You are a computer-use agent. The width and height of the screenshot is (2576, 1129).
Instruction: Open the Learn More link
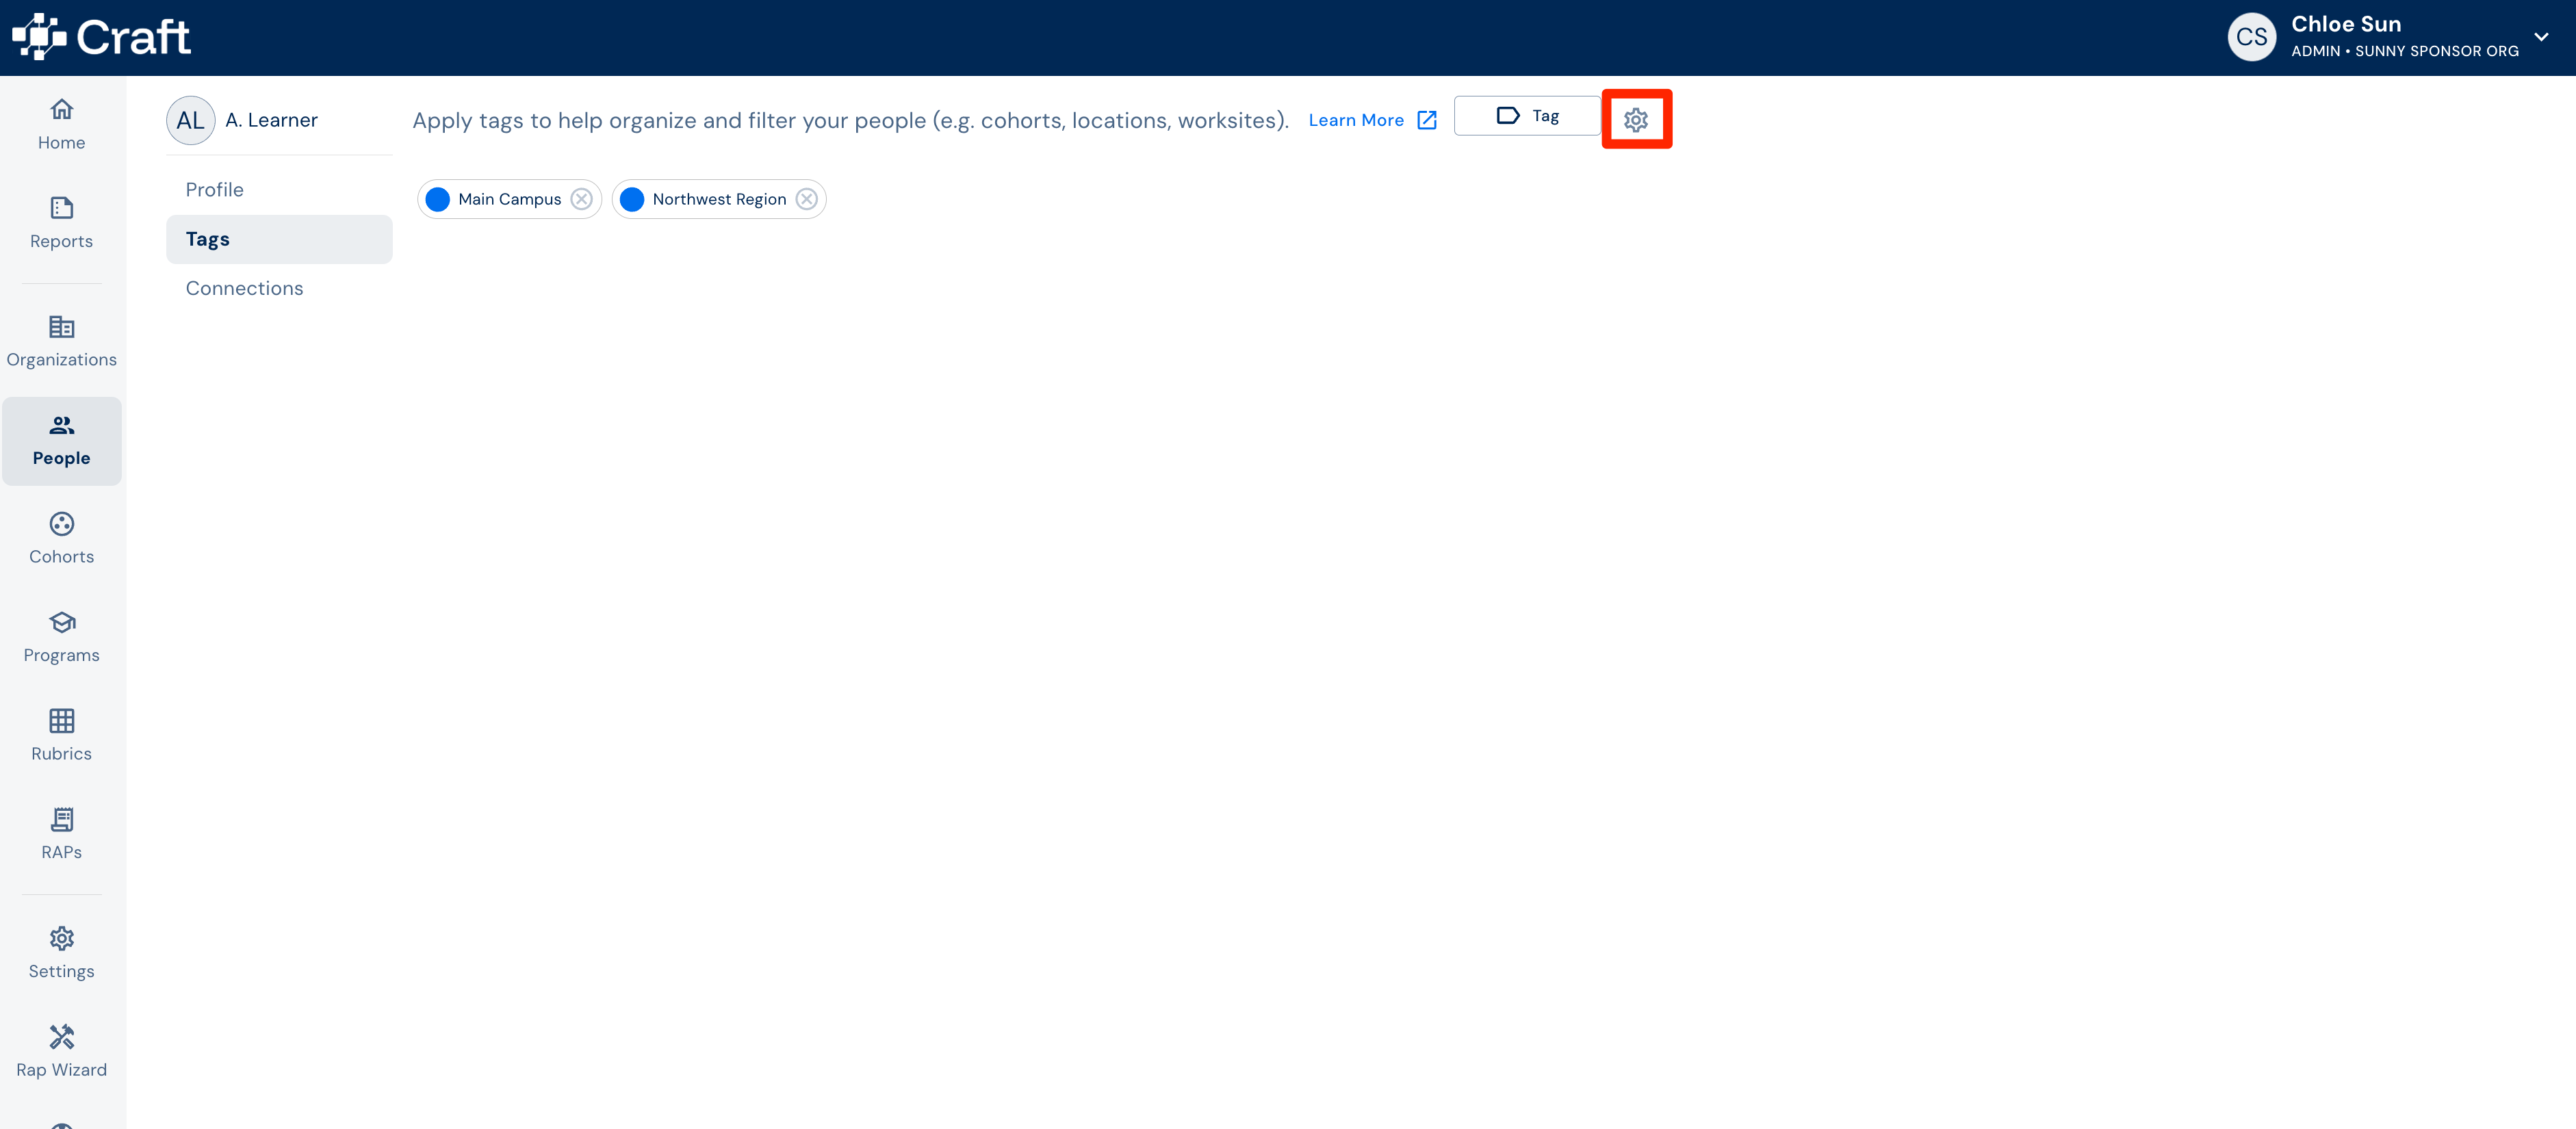tap(1372, 120)
